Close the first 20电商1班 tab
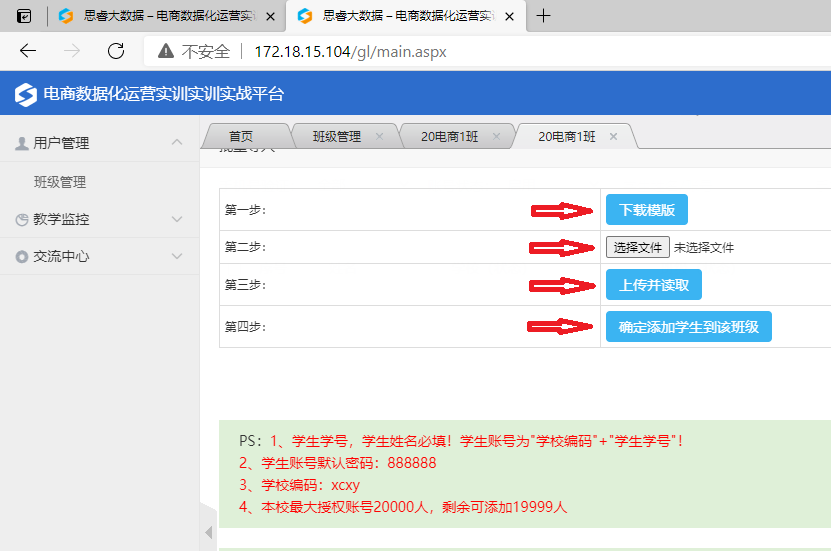This screenshot has height=551, width=831. (x=496, y=137)
